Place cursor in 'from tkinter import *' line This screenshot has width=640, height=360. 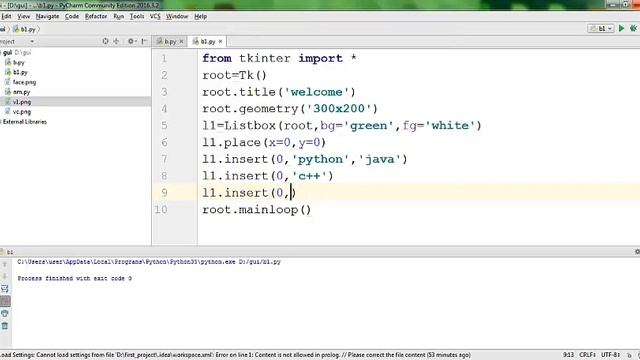(279, 58)
